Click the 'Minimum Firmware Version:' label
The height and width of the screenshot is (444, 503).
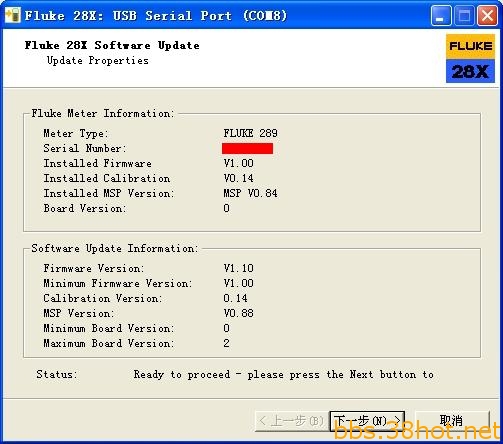tap(118, 283)
